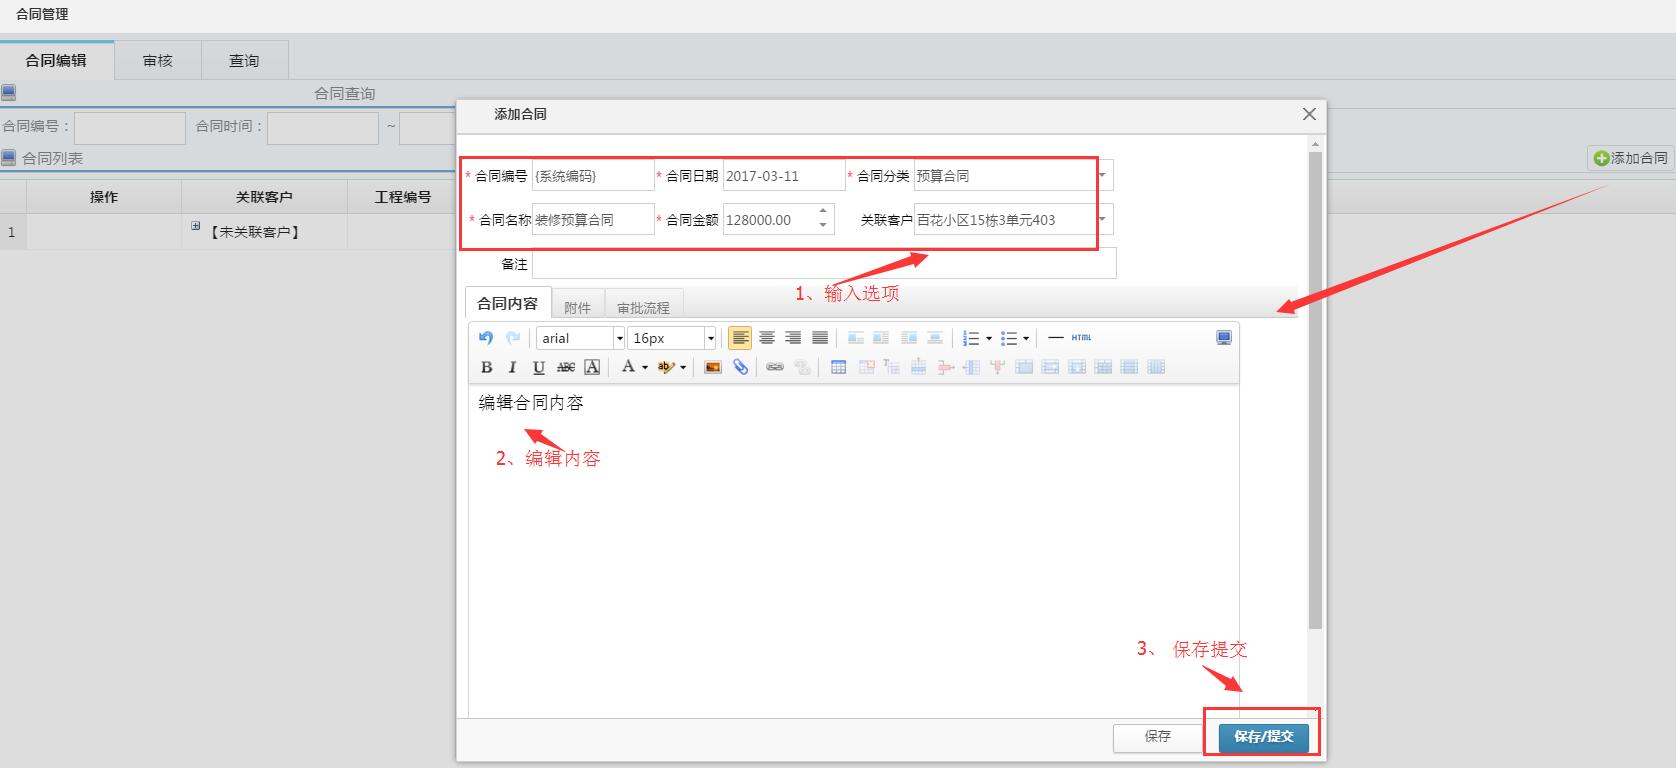Toggle underline formatting

tap(539, 367)
